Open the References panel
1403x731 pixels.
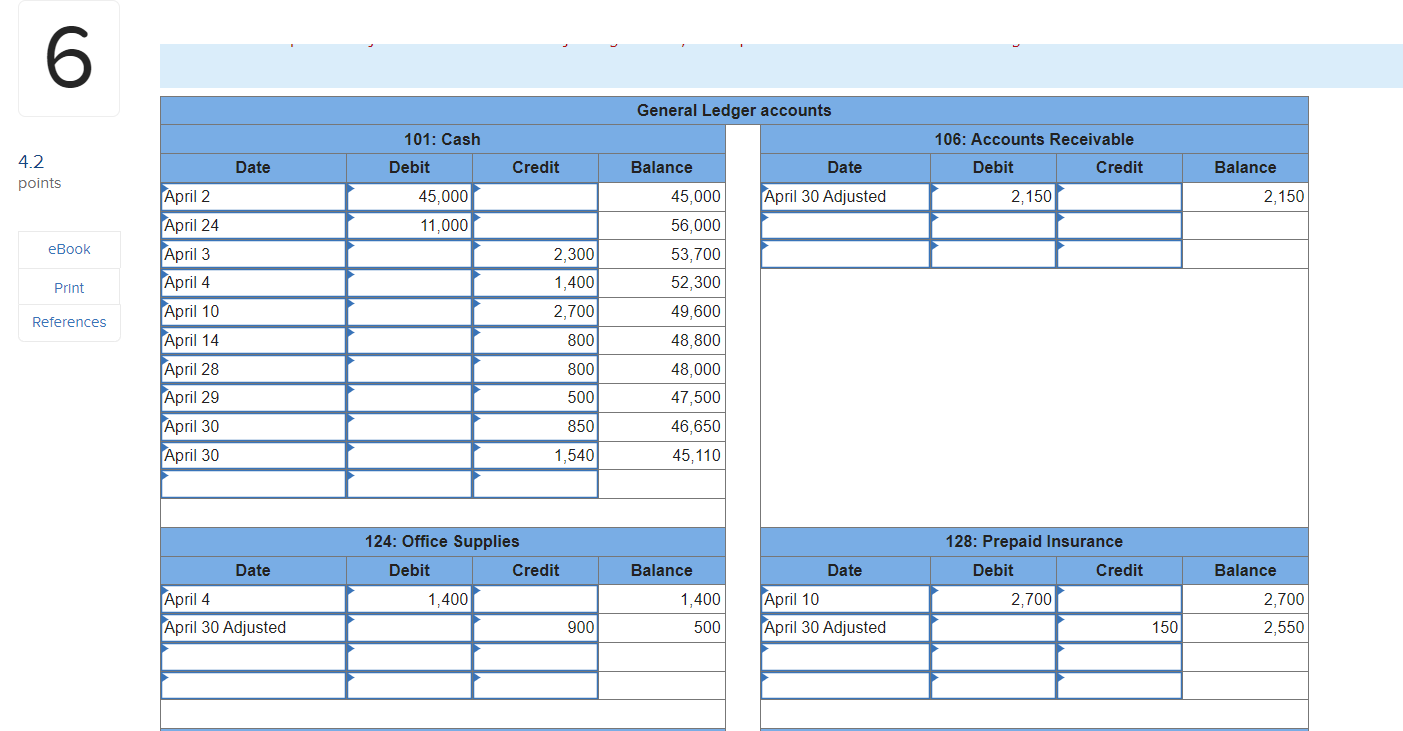(68, 322)
